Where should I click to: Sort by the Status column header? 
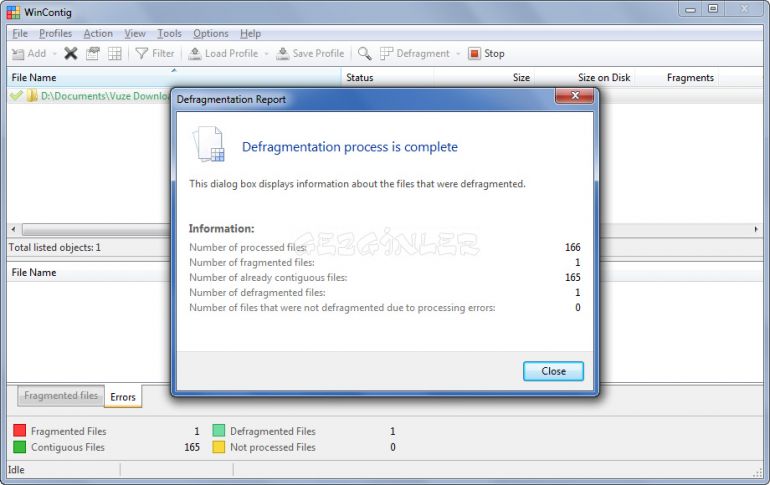(387, 78)
